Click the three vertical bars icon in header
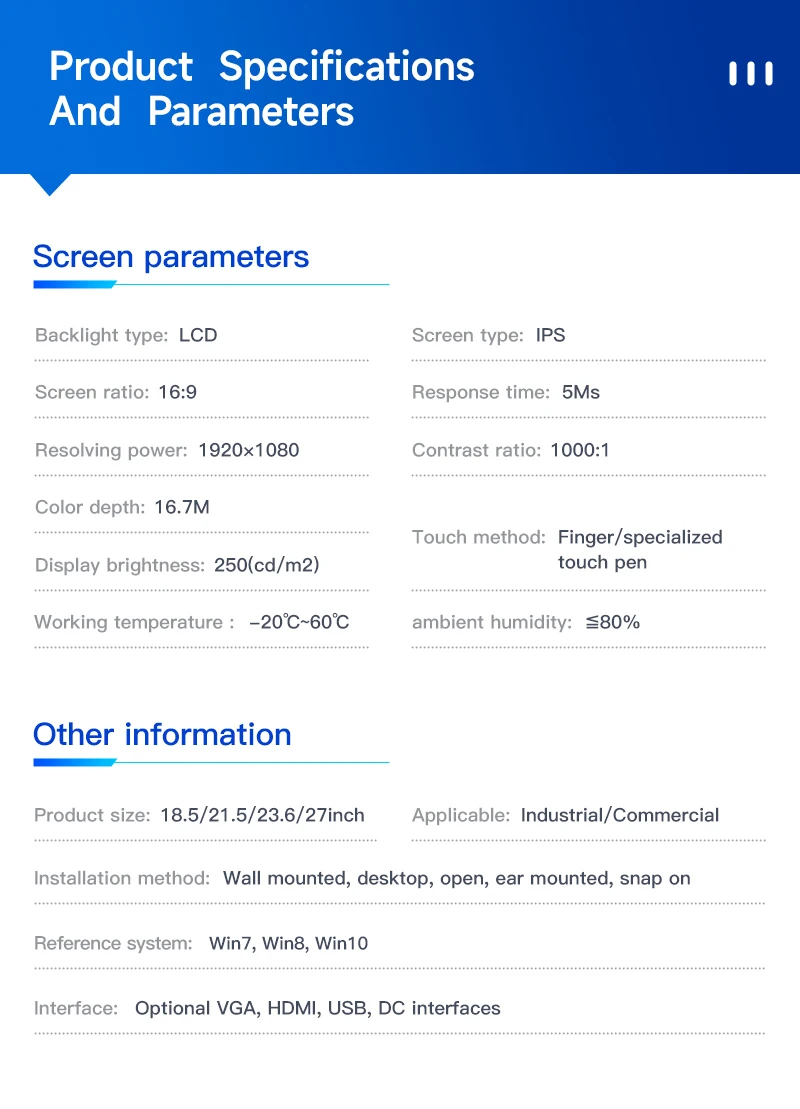This screenshot has width=800, height=1109. [750, 74]
